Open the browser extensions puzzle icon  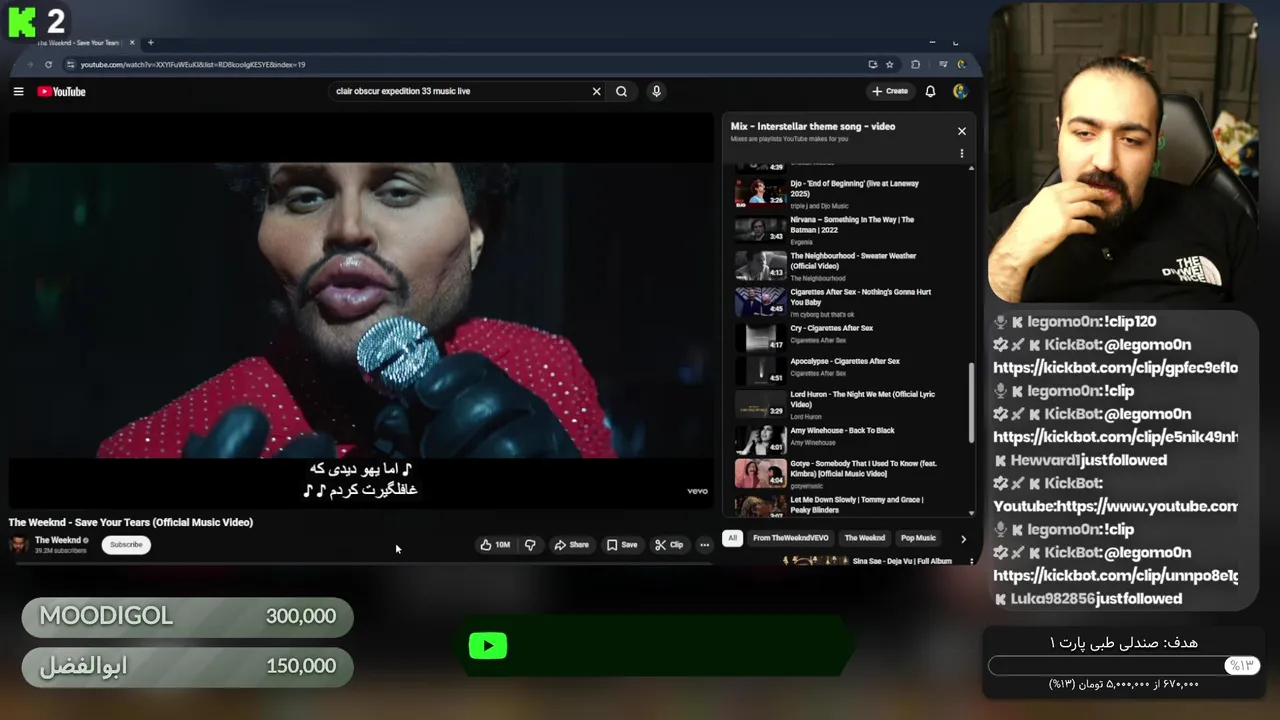[915, 65]
